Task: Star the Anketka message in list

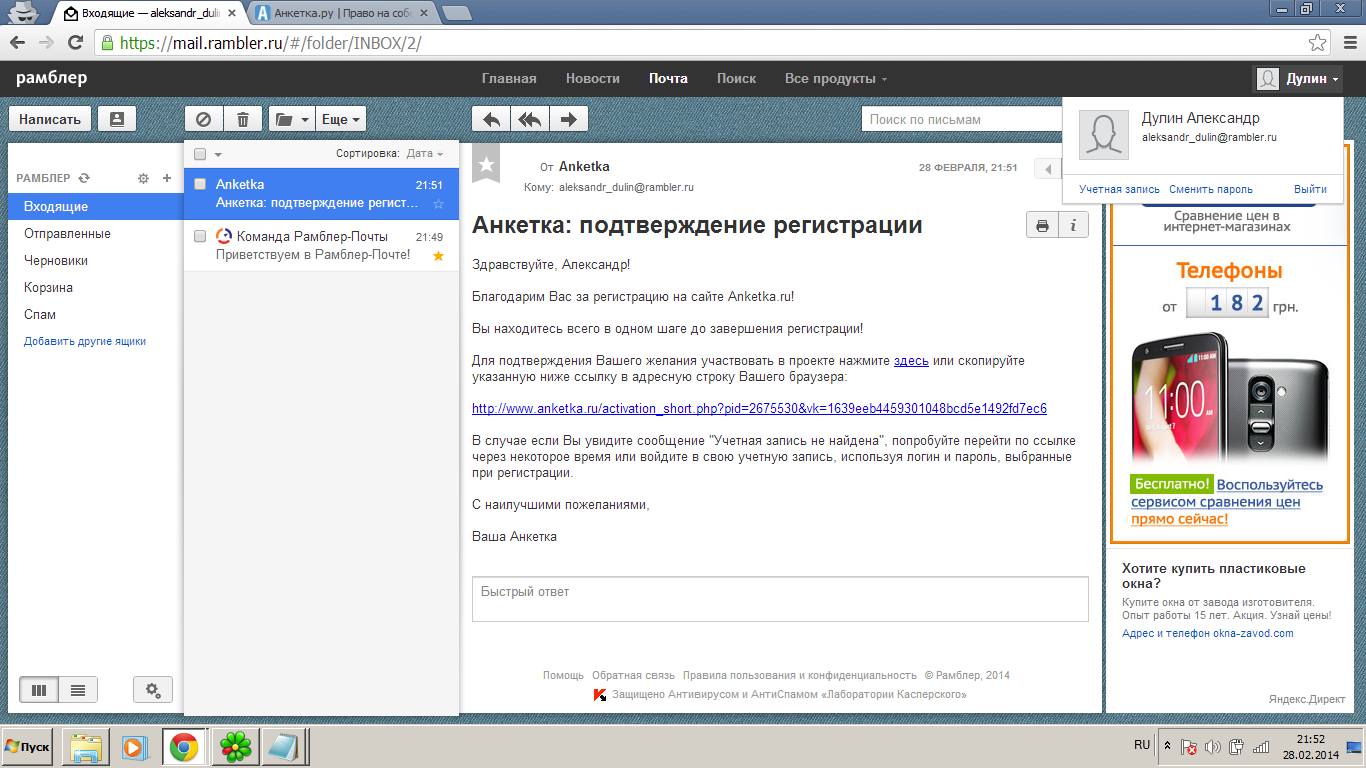Action: pos(438,204)
